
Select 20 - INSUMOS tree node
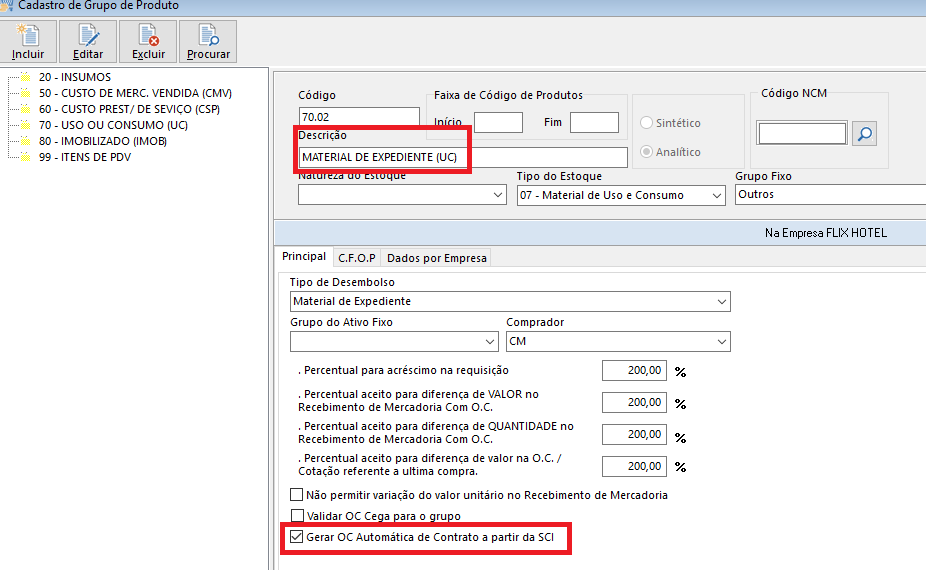pos(74,77)
